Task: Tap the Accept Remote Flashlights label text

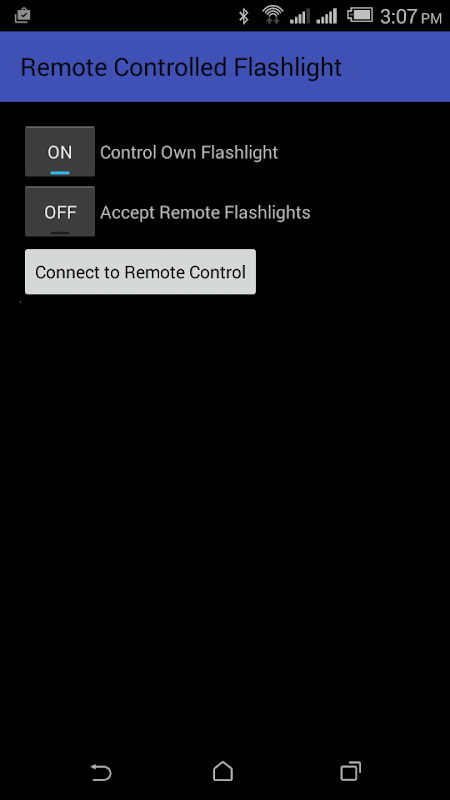Action: coord(205,212)
